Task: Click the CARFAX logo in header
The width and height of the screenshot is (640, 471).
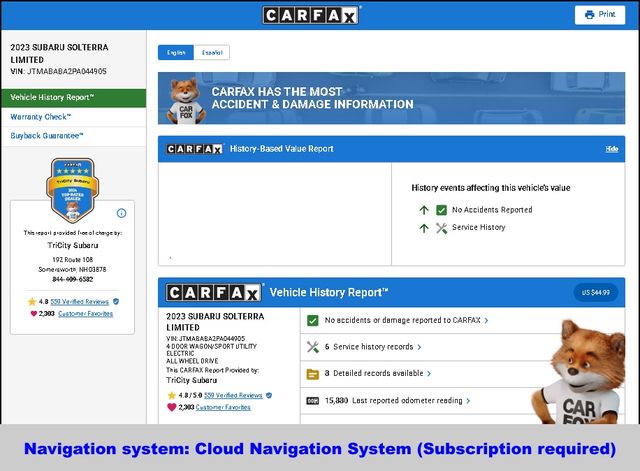Action: (311, 16)
